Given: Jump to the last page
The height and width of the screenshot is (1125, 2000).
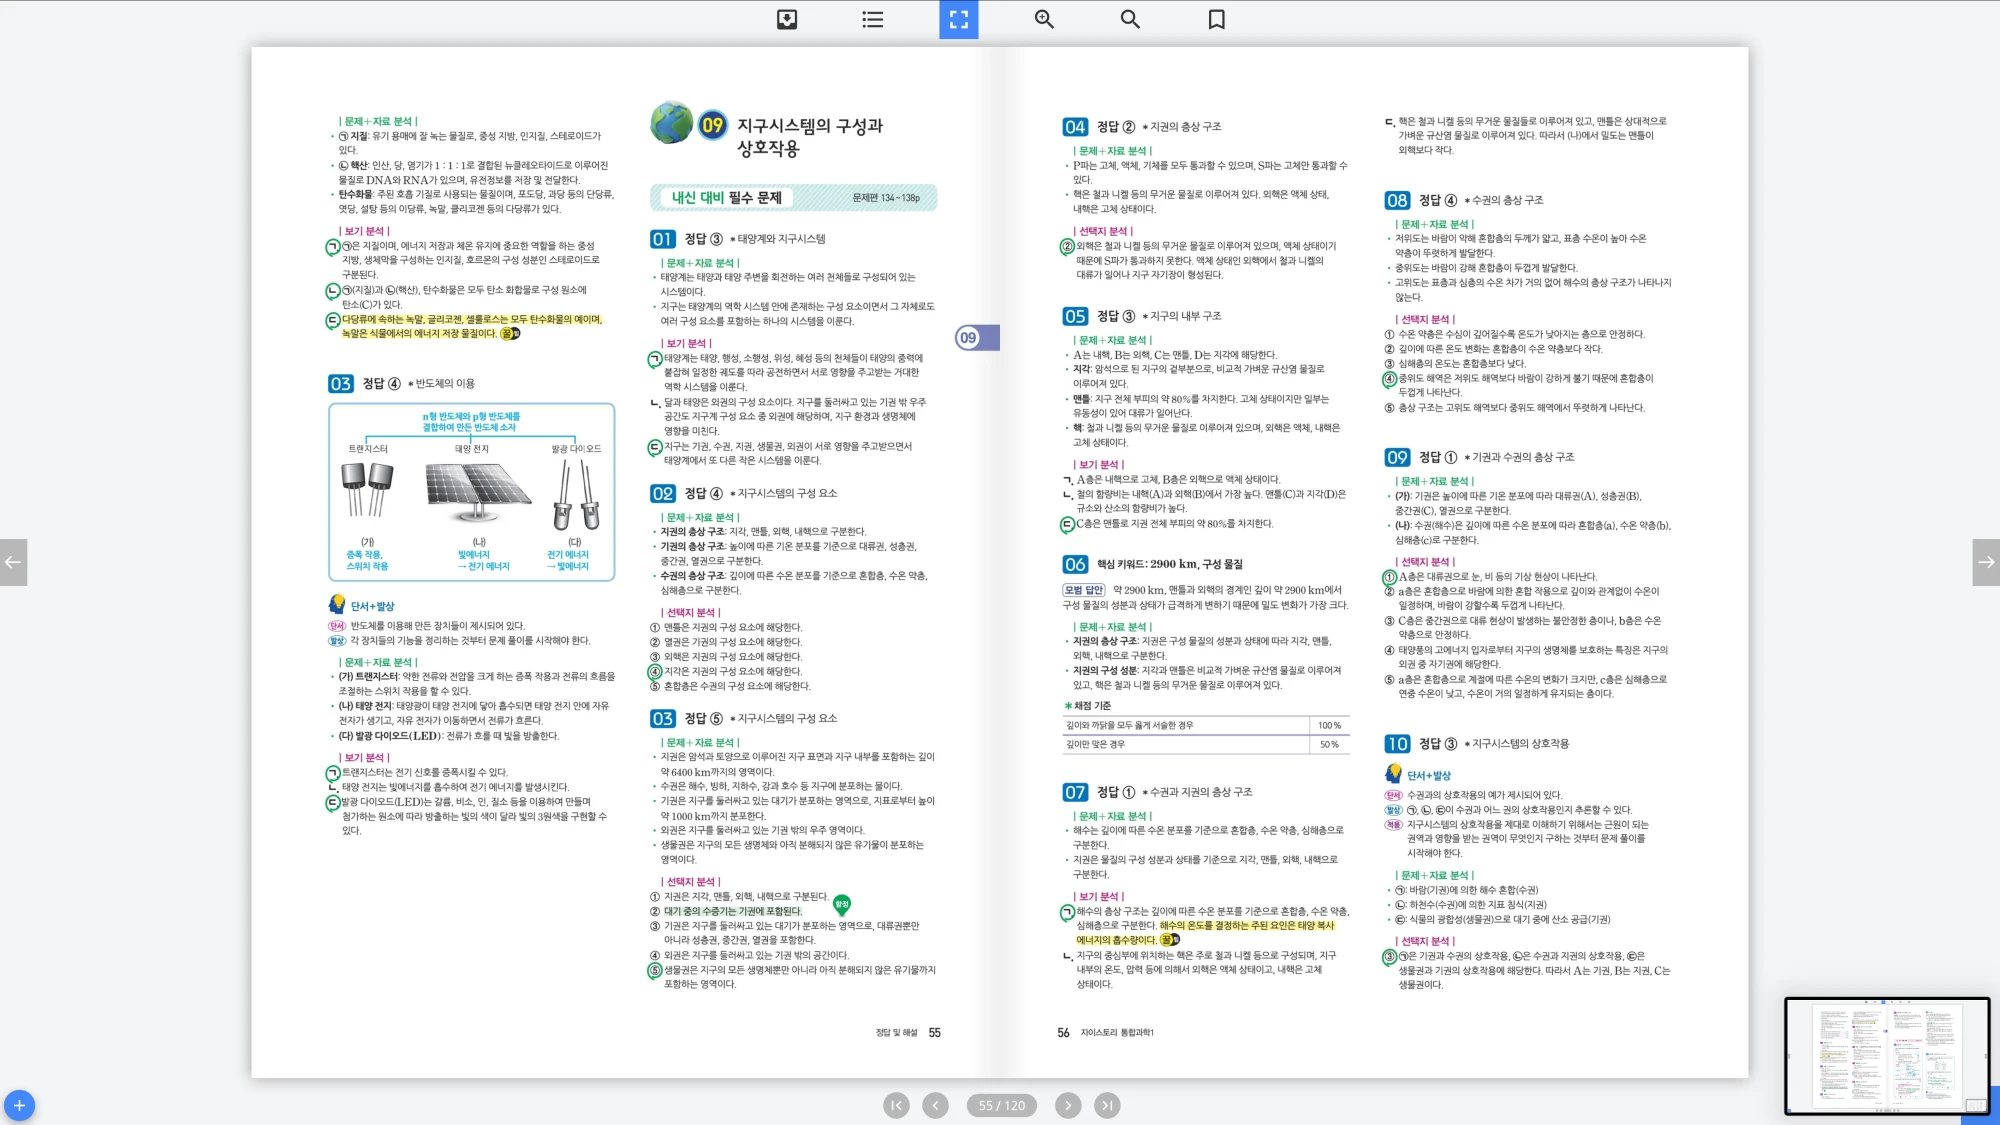Looking at the screenshot, I should pos(1107,1105).
